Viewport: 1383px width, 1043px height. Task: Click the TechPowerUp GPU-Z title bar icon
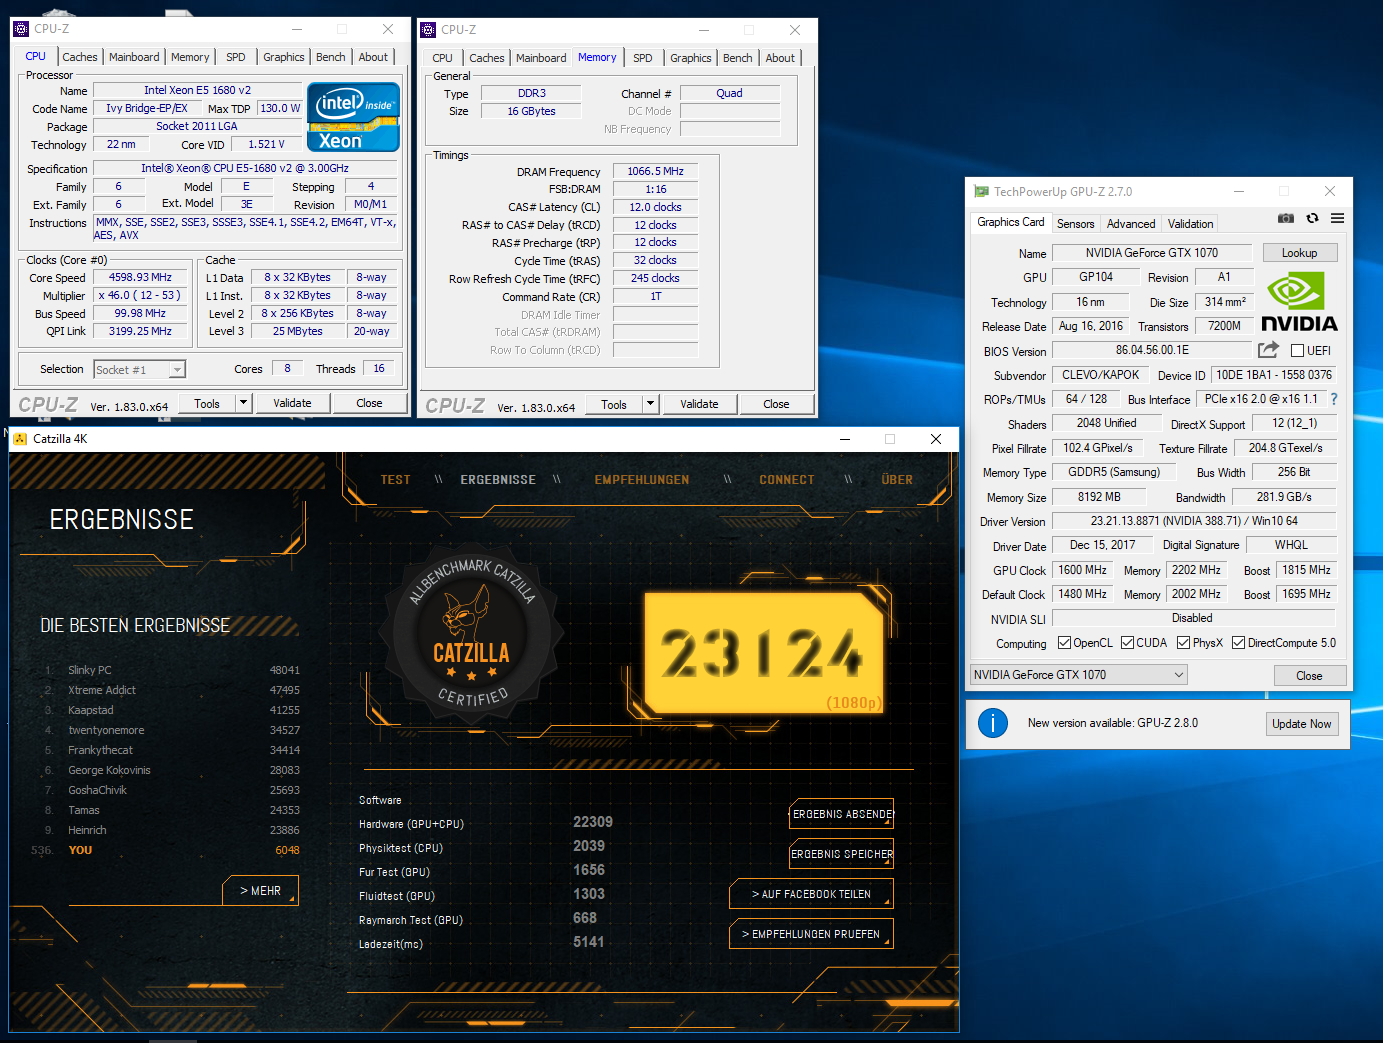pyautogui.click(x=981, y=191)
